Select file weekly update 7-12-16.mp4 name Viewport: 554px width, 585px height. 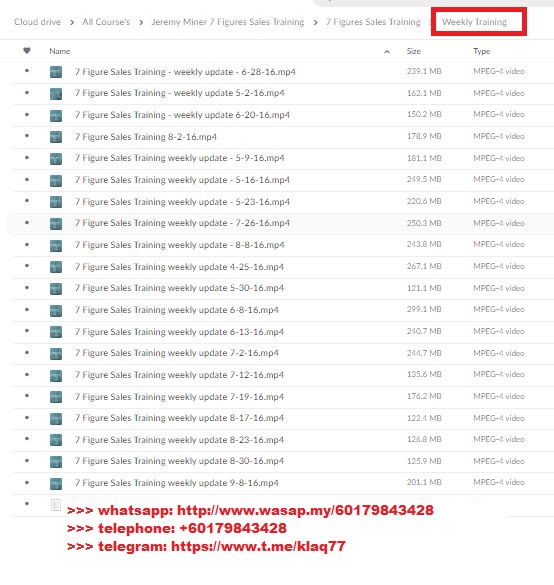179,375
